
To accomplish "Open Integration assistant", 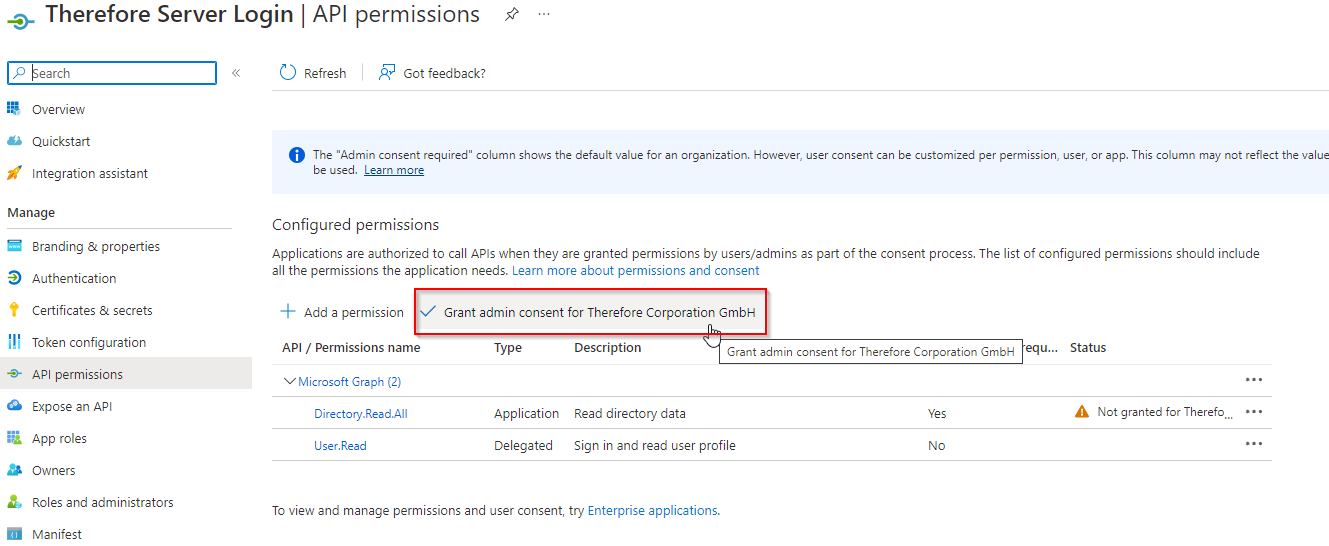I will (90, 173).
